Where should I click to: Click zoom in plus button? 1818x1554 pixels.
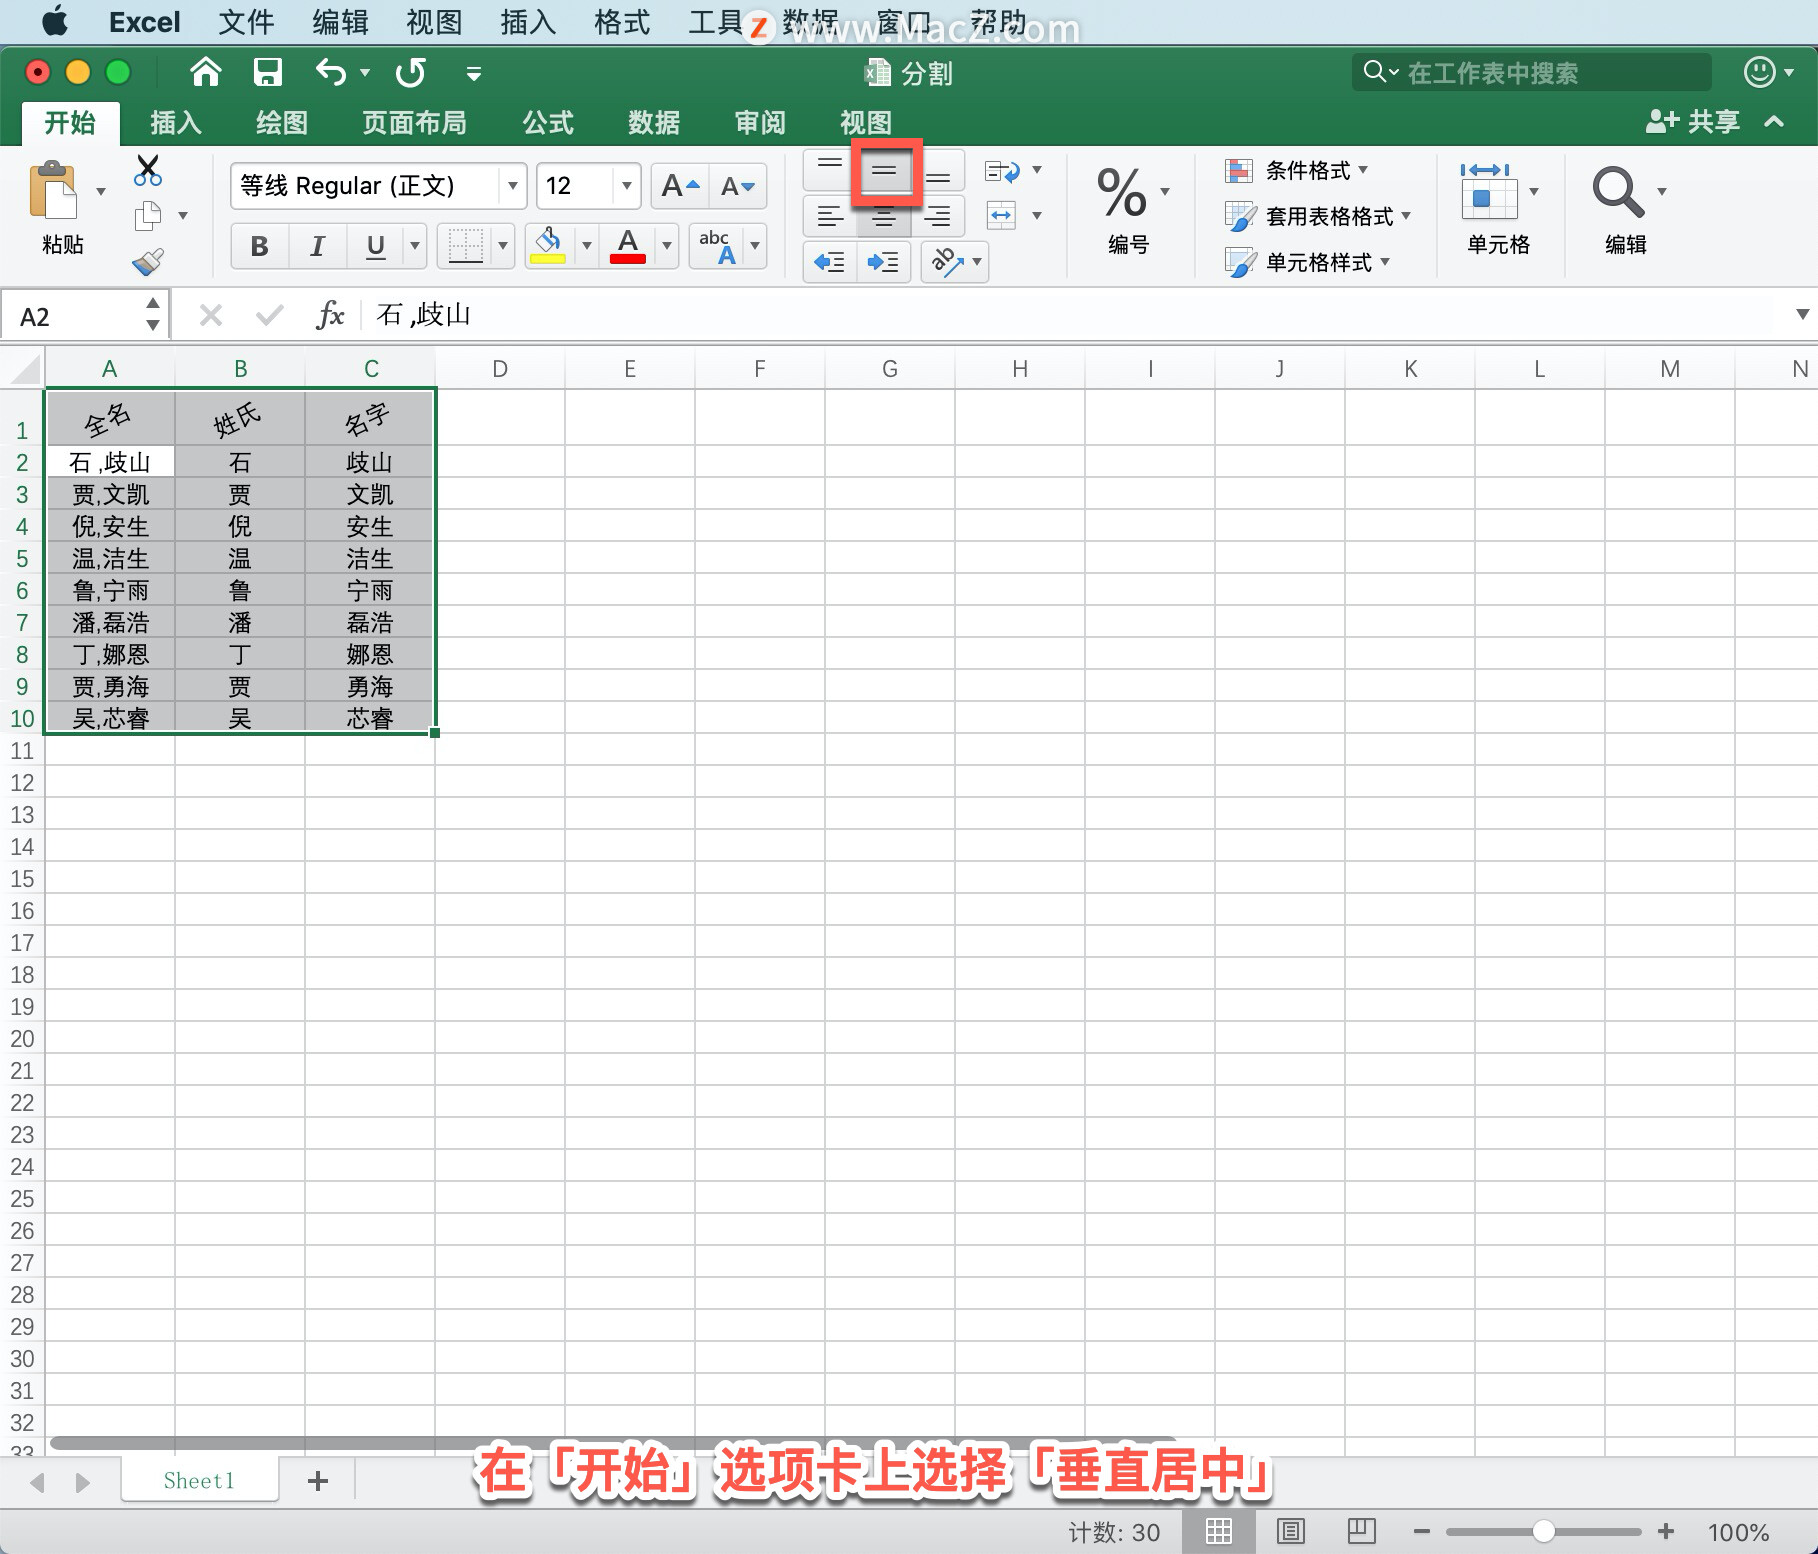tap(1666, 1531)
